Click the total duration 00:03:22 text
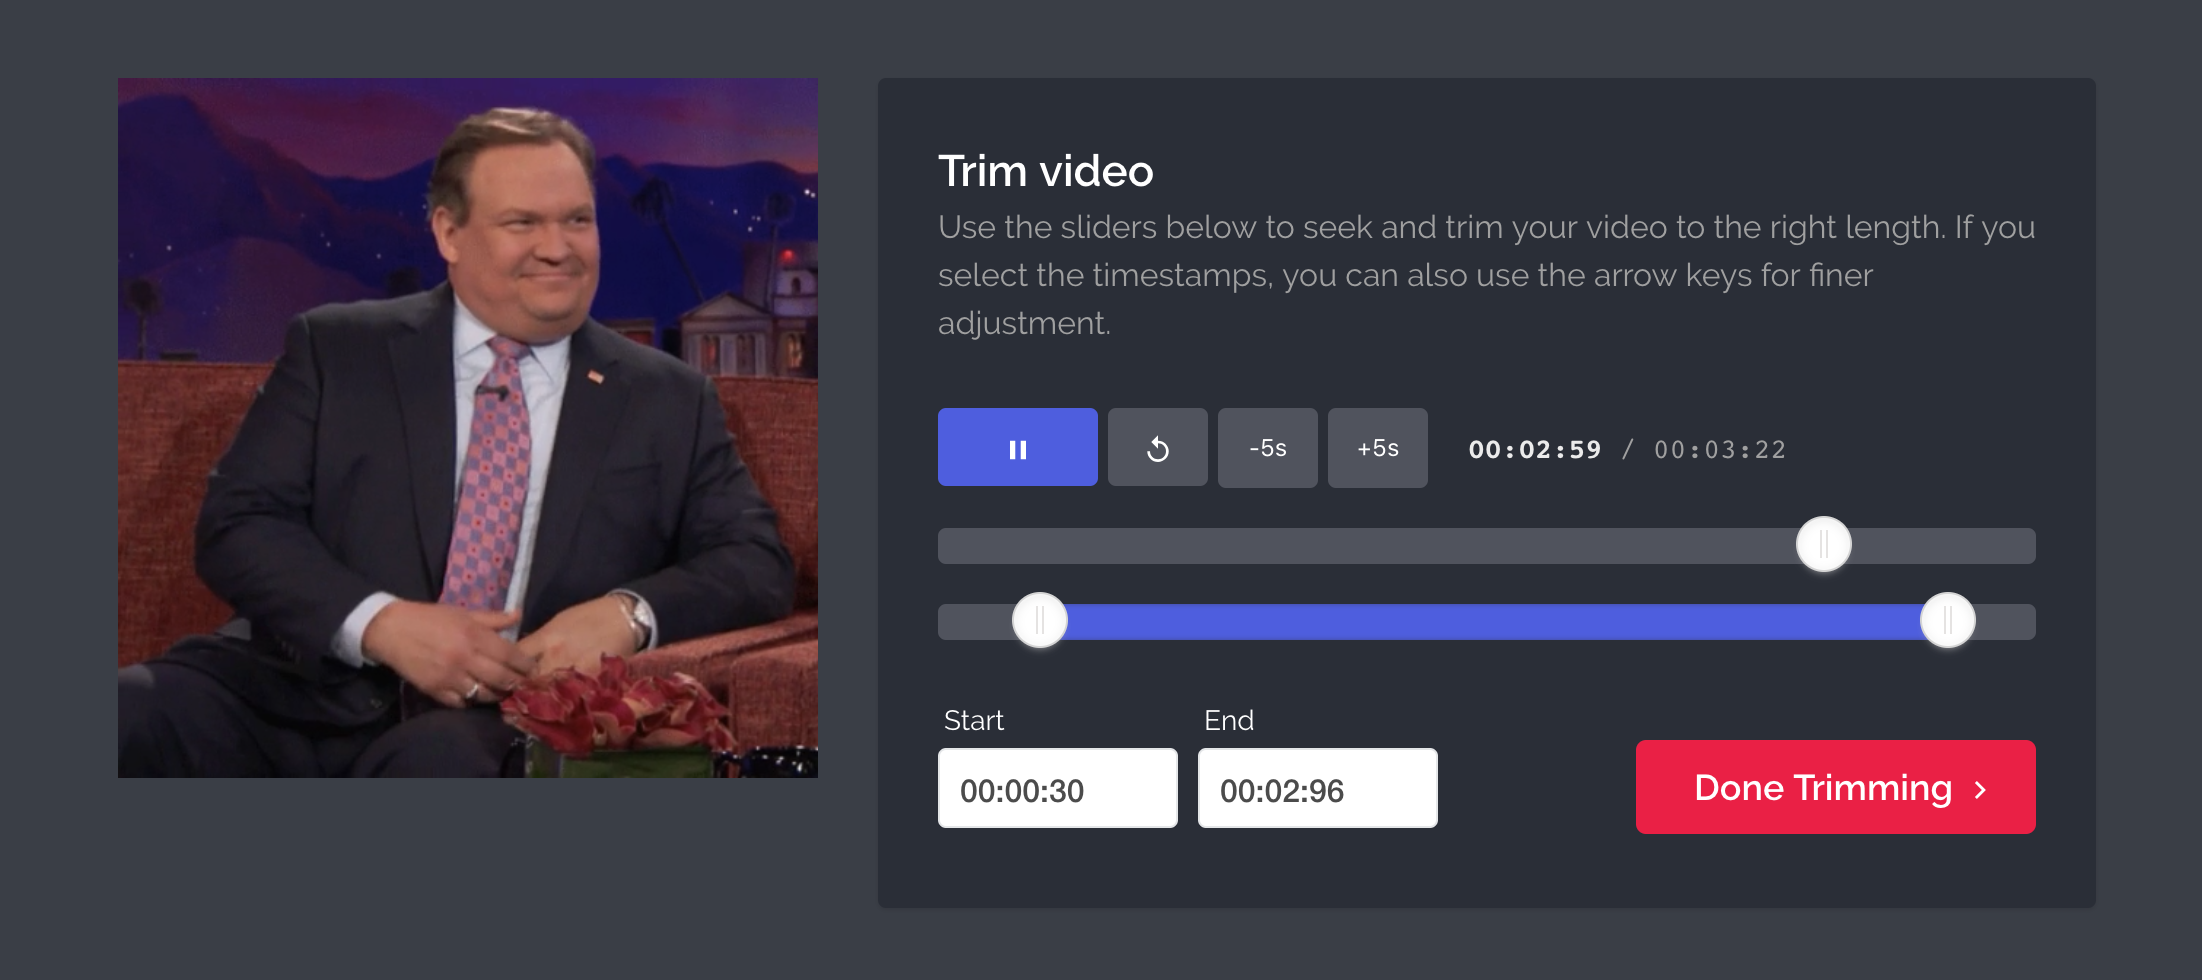Screen dimensions: 2202x980 pyautogui.click(x=1720, y=450)
